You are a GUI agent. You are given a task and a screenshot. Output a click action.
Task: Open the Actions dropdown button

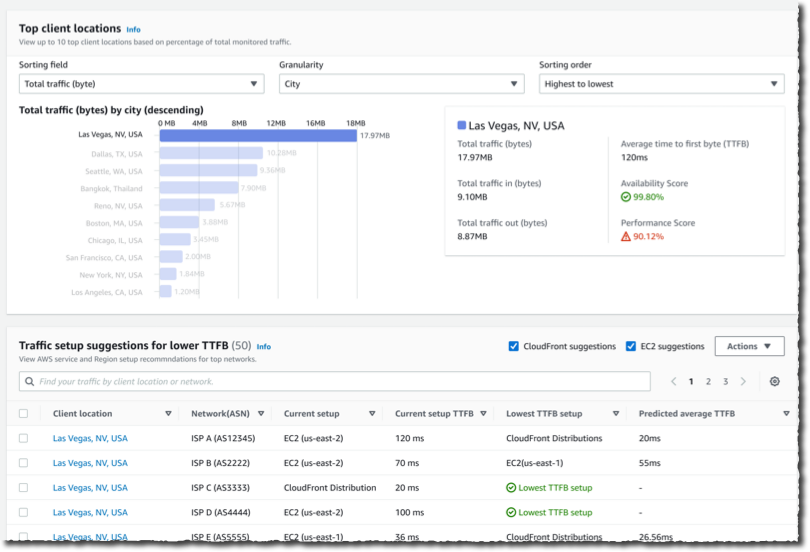click(x=750, y=346)
